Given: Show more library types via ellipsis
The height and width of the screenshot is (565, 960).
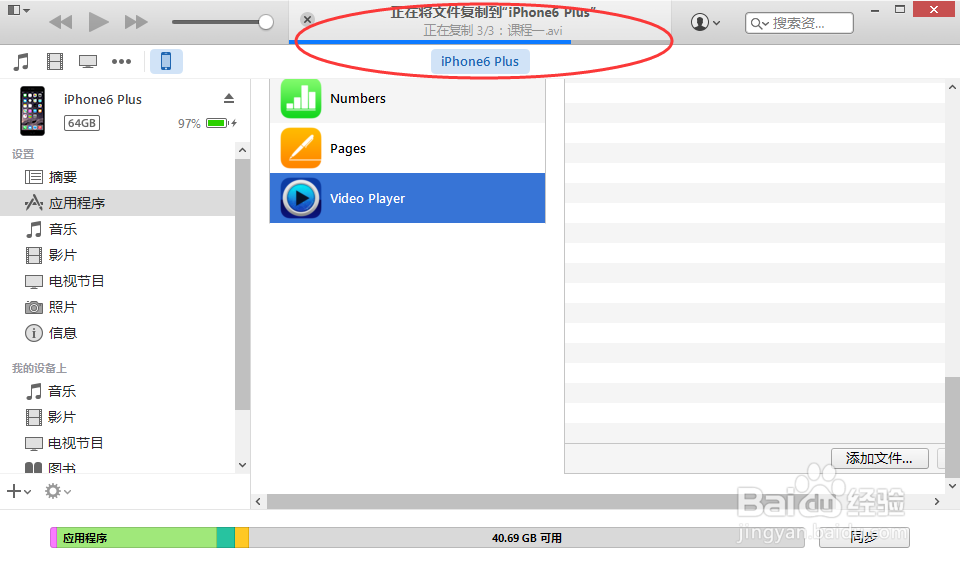Looking at the screenshot, I should [x=121, y=61].
